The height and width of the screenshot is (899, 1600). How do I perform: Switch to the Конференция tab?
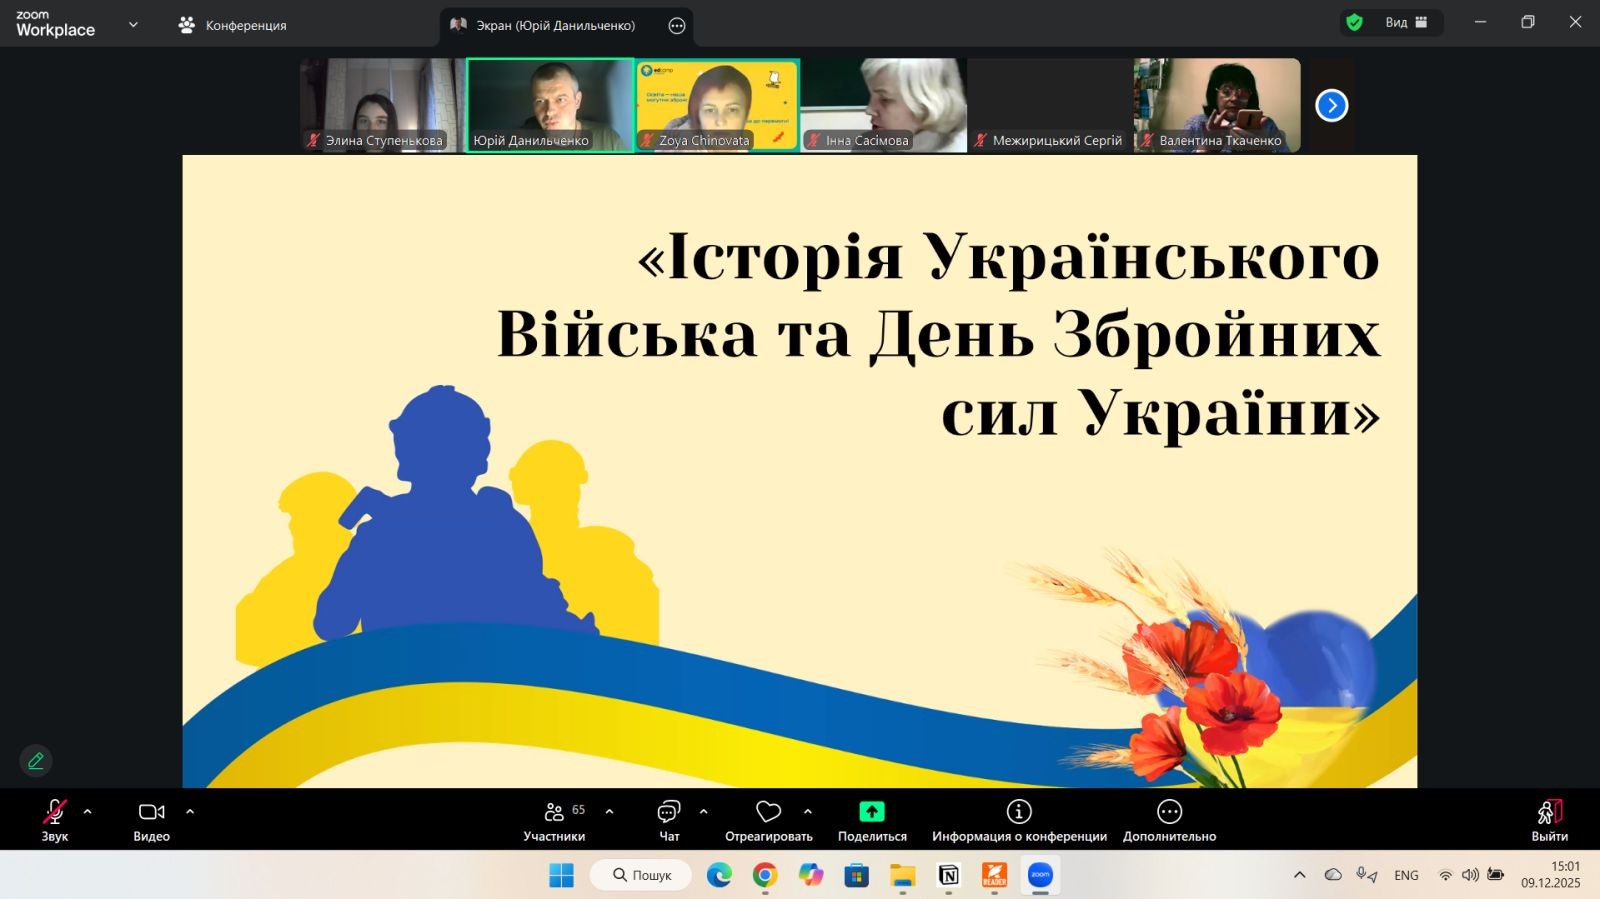coord(232,25)
